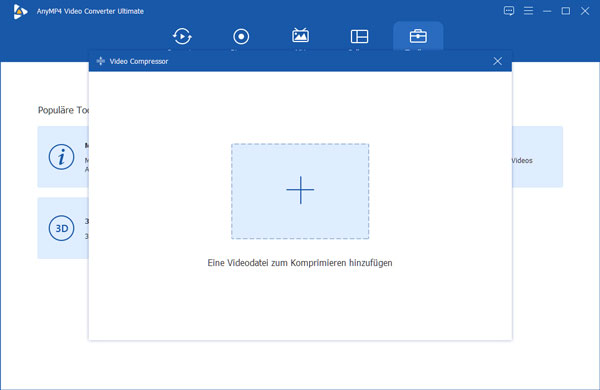600x390 pixels.
Task: Click 'Eine Videodatei zum Komprimieren hinzufügen' text
Action: pos(300,263)
